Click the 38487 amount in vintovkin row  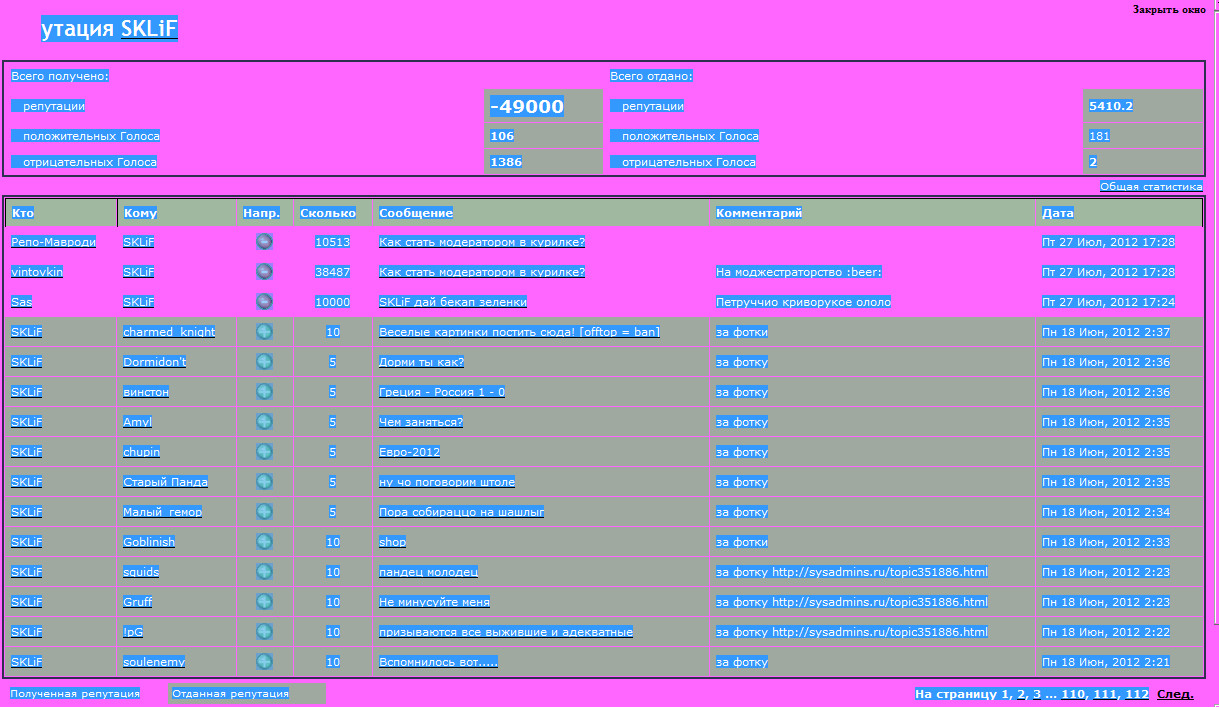(x=332, y=272)
